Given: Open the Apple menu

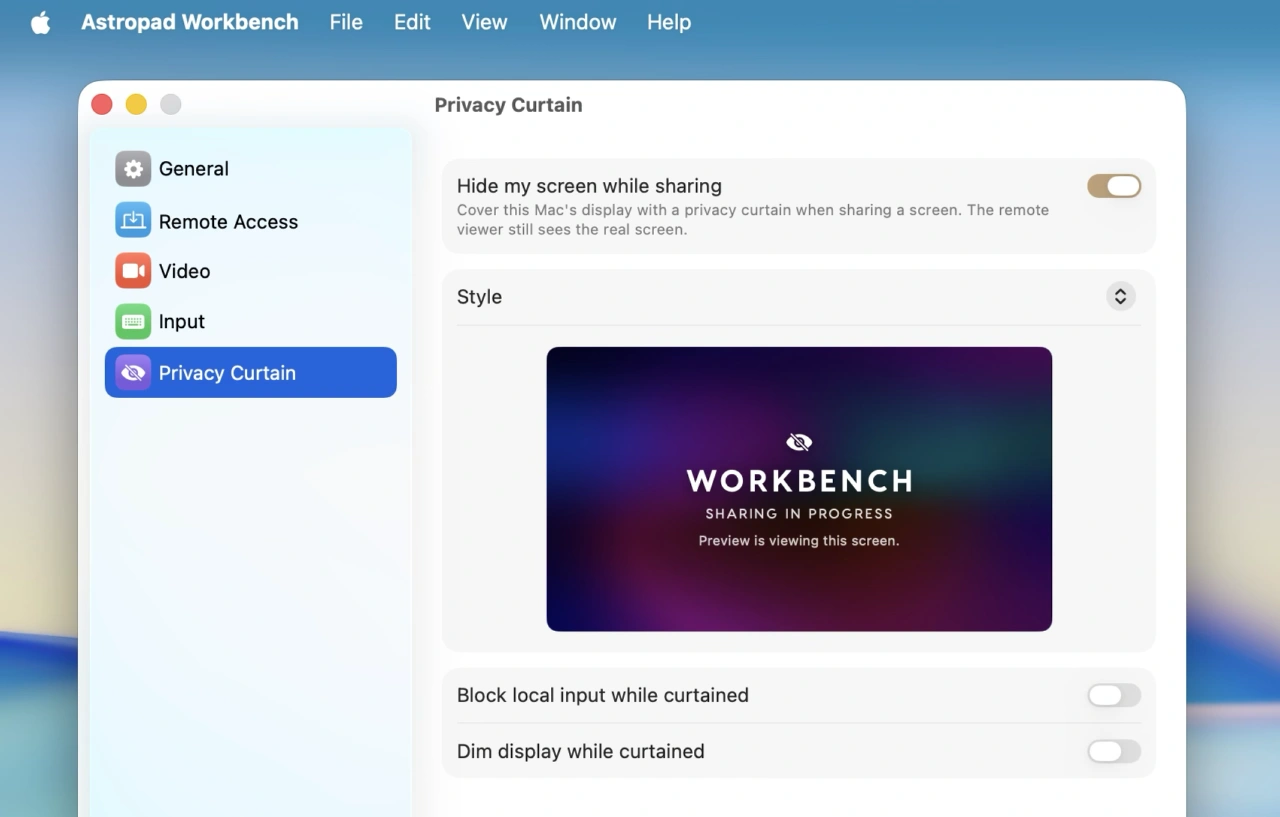Looking at the screenshot, I should click(40, 22).
